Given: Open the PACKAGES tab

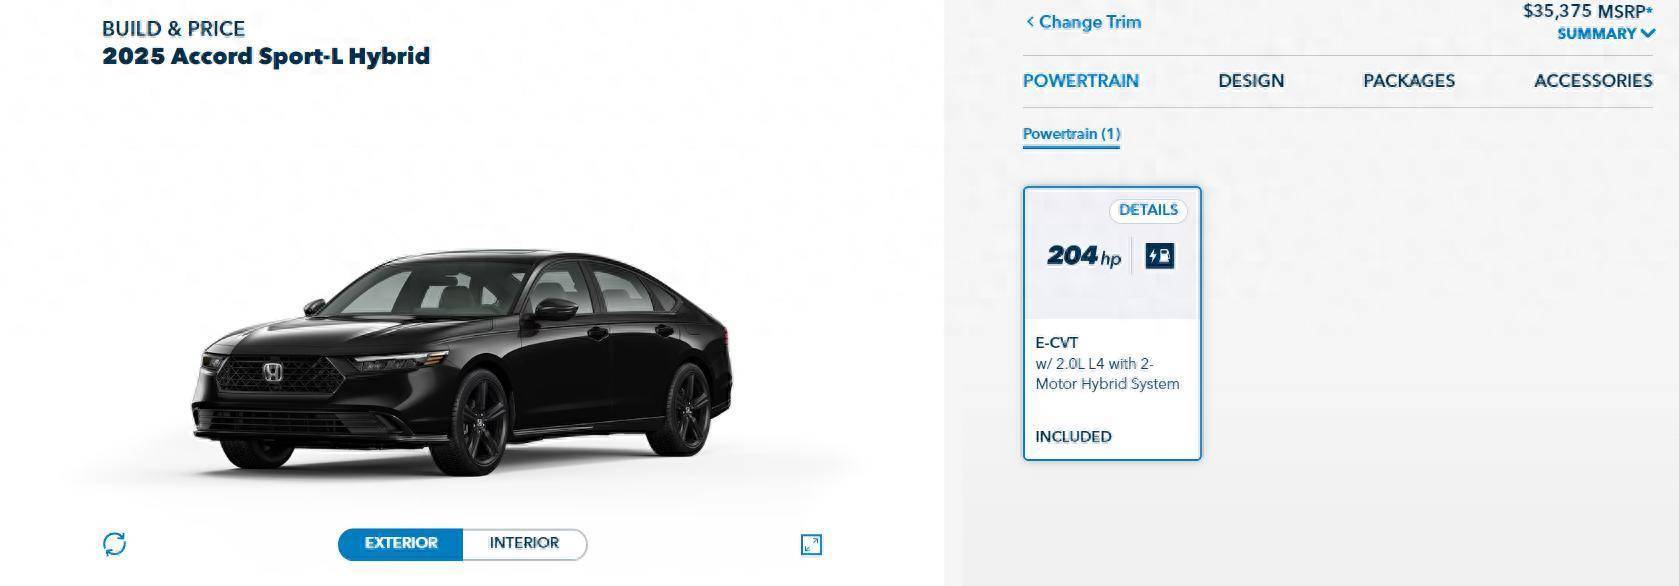Looking at the screenshot, I should [x=1409, y=81].
